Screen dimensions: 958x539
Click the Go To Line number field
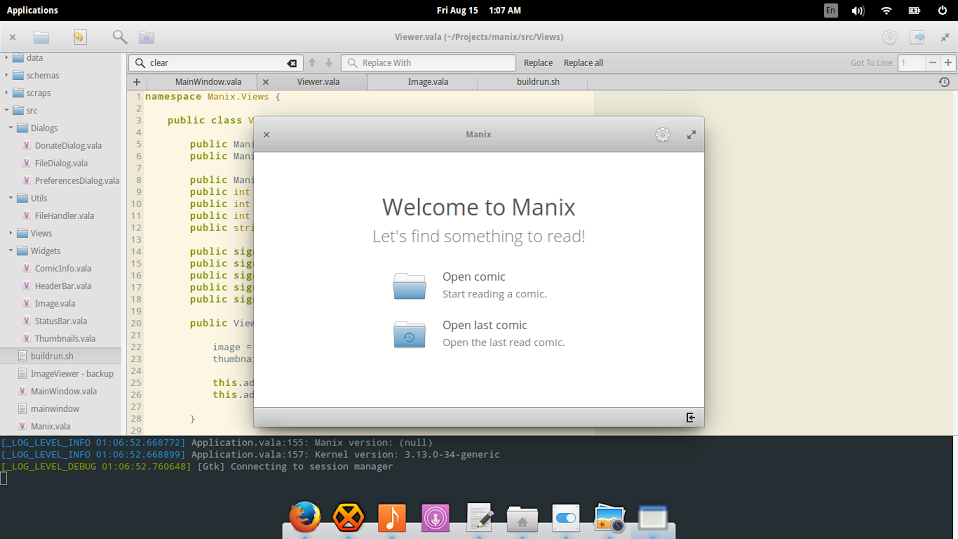[x=911, y=62]
